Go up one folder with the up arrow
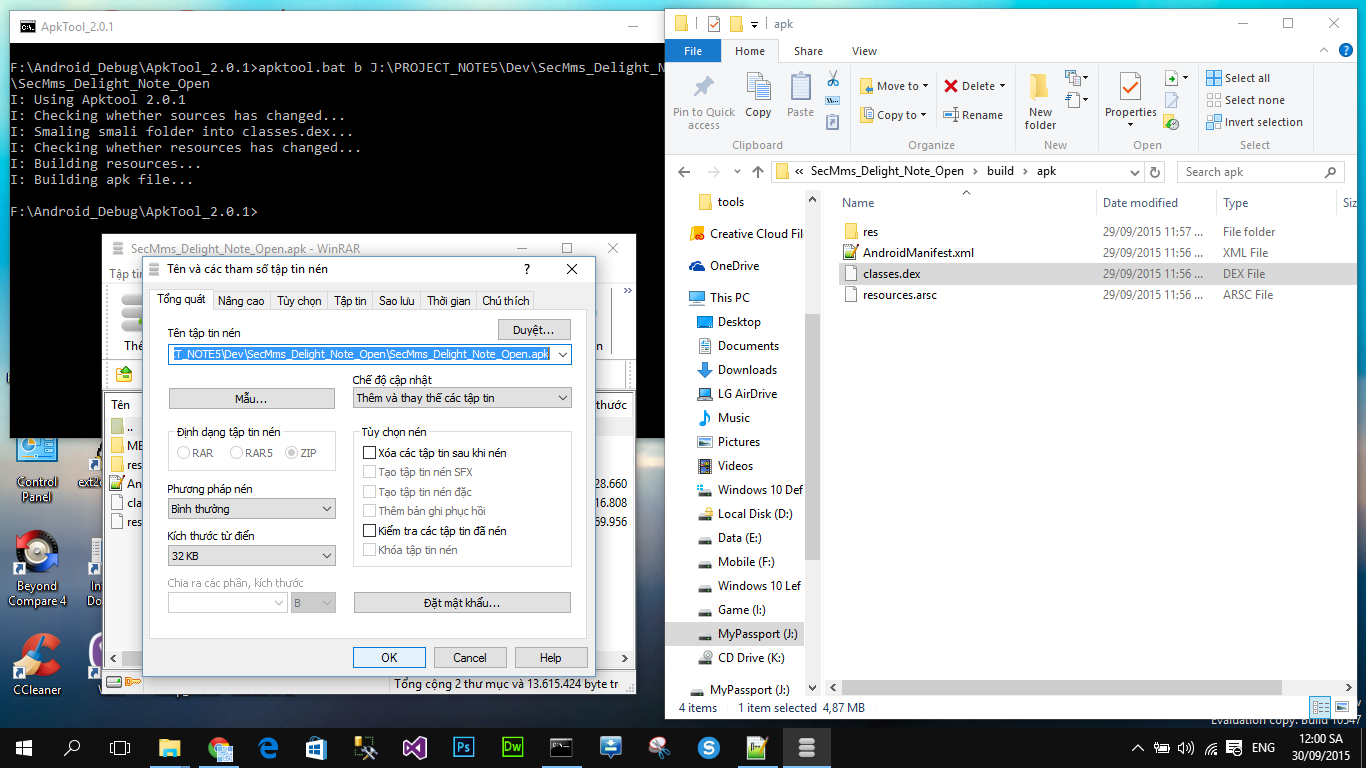 (x=758, y=172)
